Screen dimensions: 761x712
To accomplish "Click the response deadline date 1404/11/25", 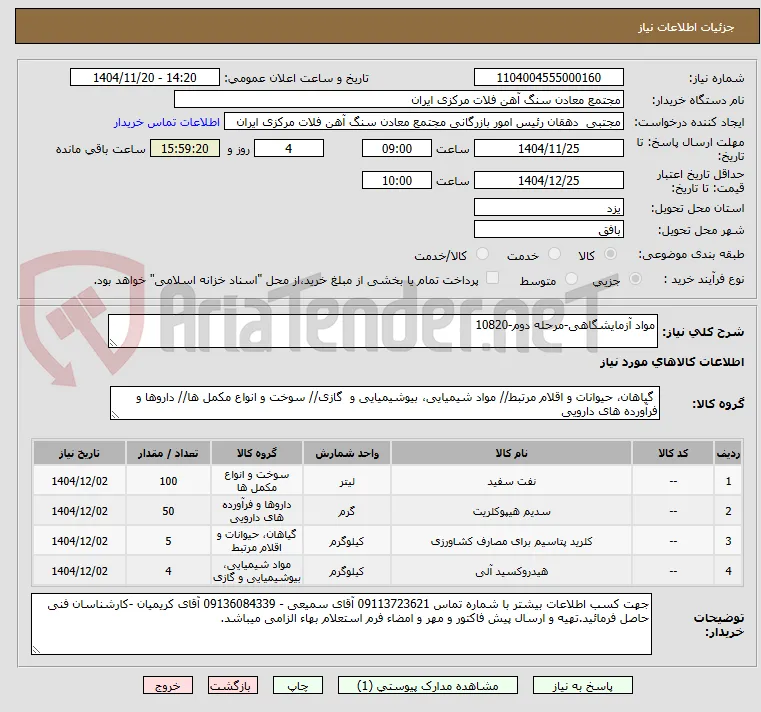I will point(548,149).
